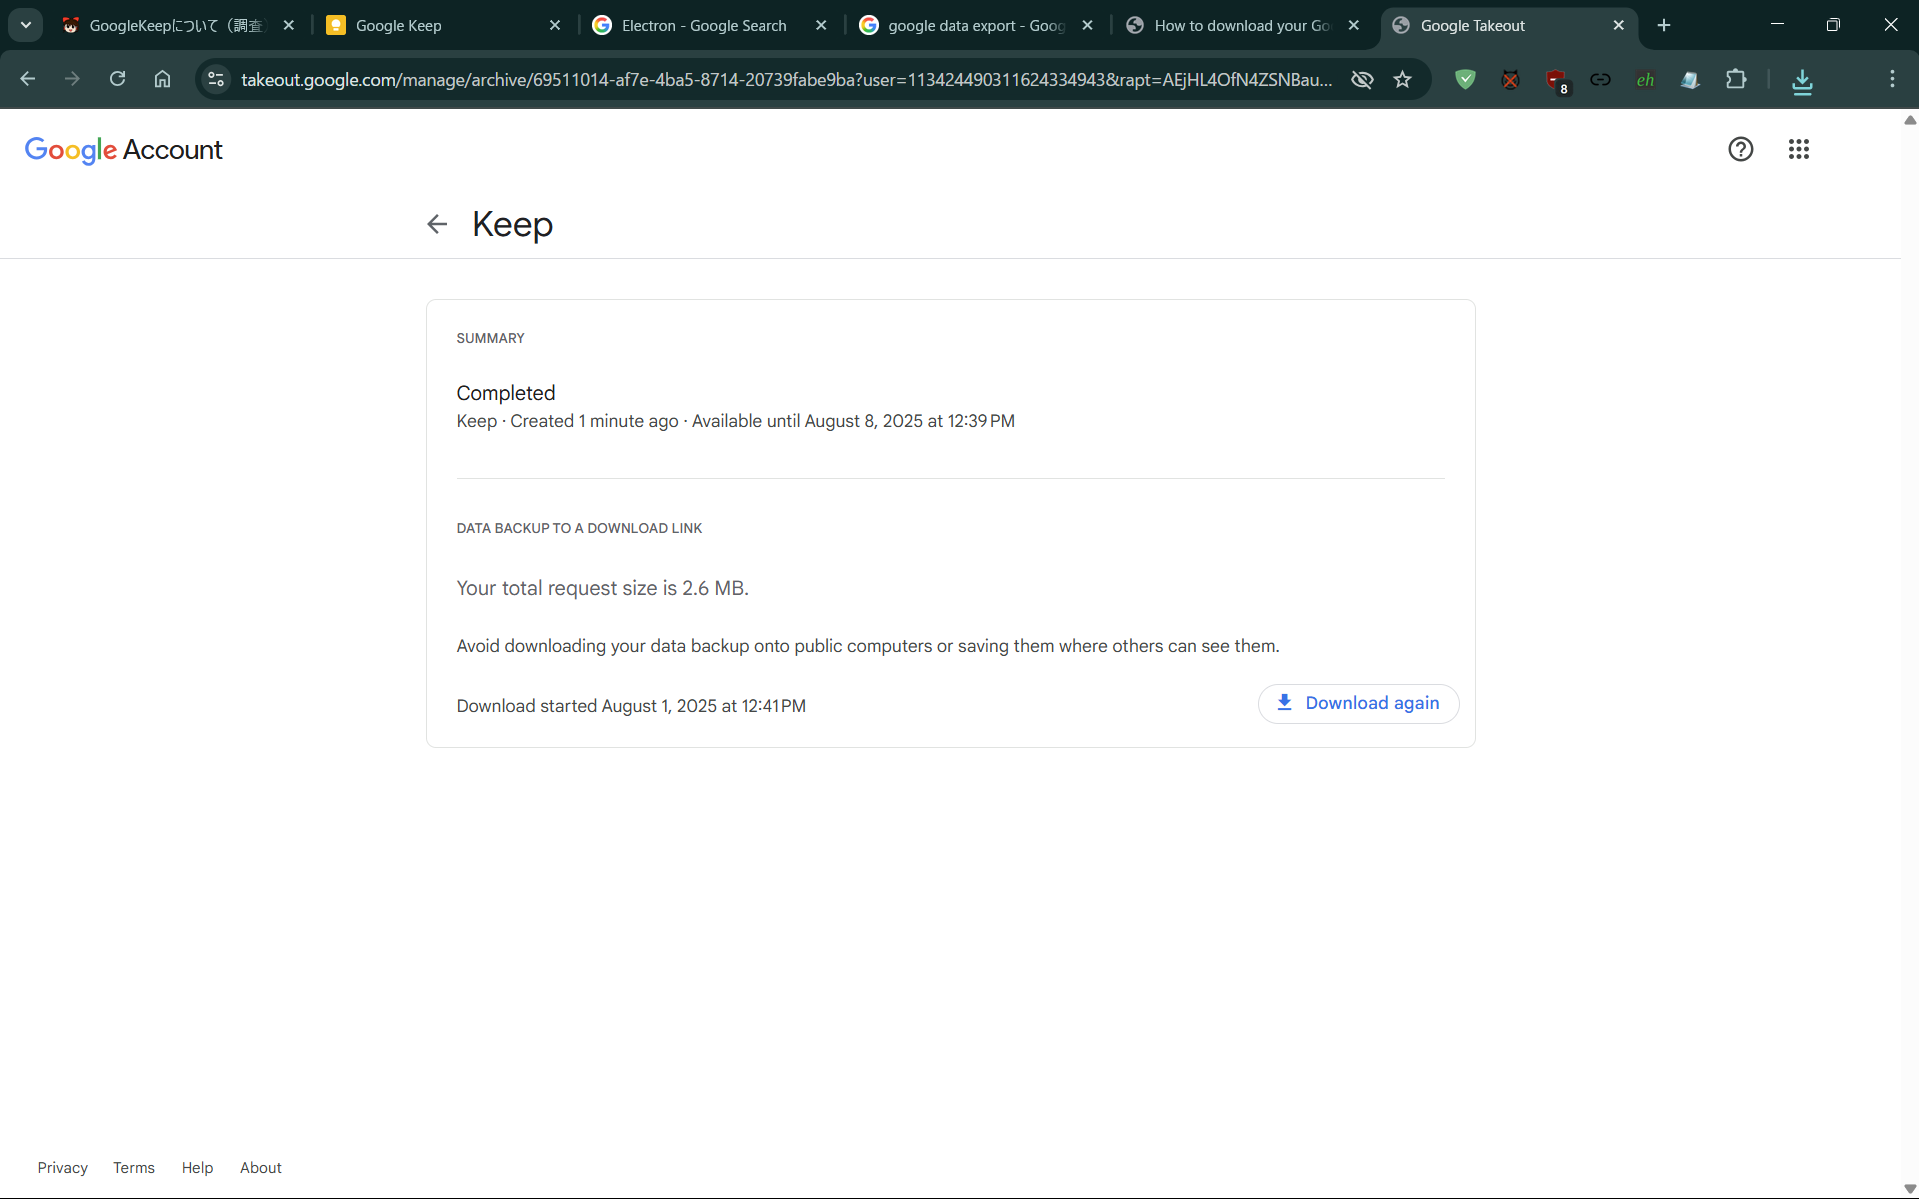This screenshot has height=1199, width=1919.
Task: Reload the Takeout page
Action: tap(117, 79)
